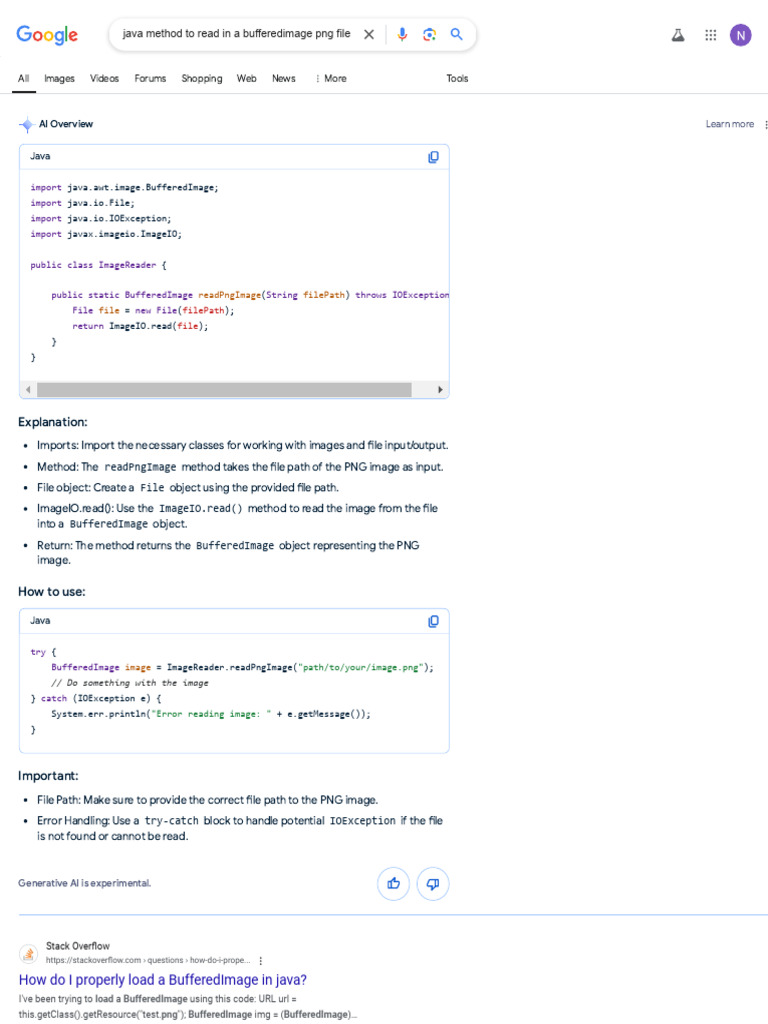Open the Shopping tab
This screenshot has width=768, height=1024.
(202, 78)
